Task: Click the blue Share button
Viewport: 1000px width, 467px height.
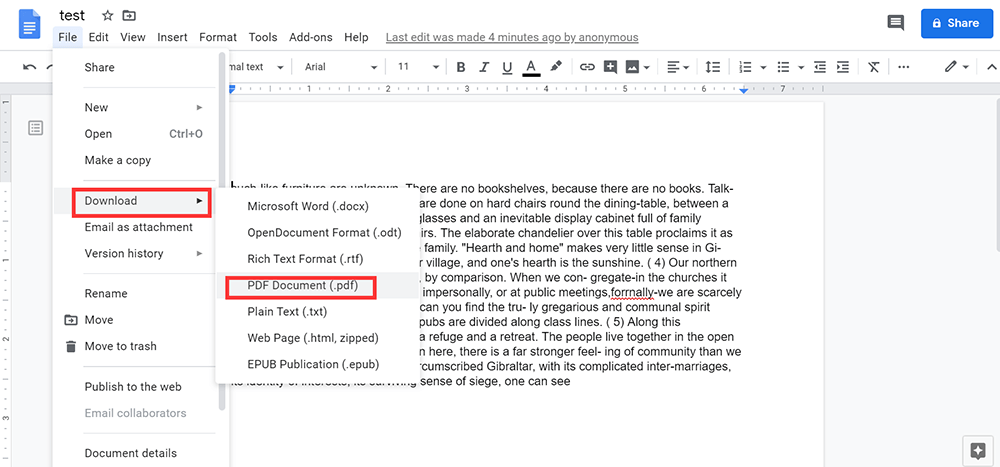Action: click(956, 23)
